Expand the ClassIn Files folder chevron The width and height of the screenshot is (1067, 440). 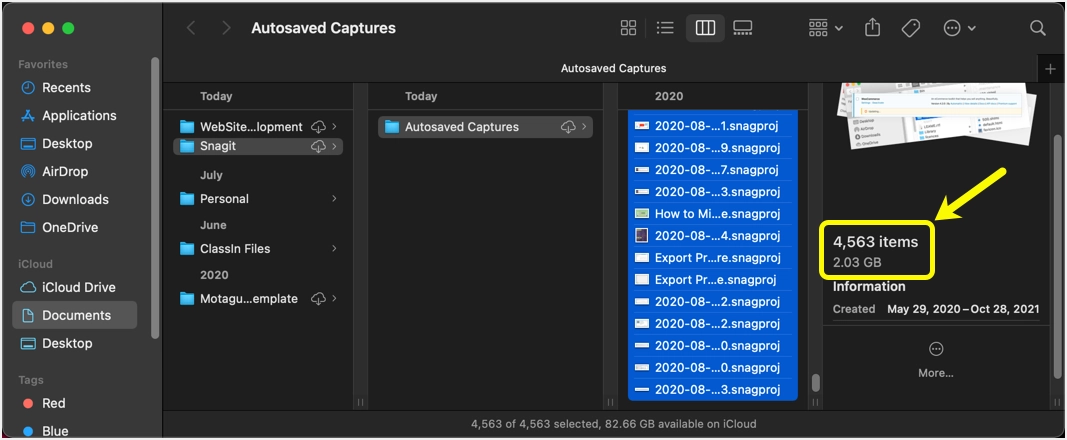click(x=334, y=249)
